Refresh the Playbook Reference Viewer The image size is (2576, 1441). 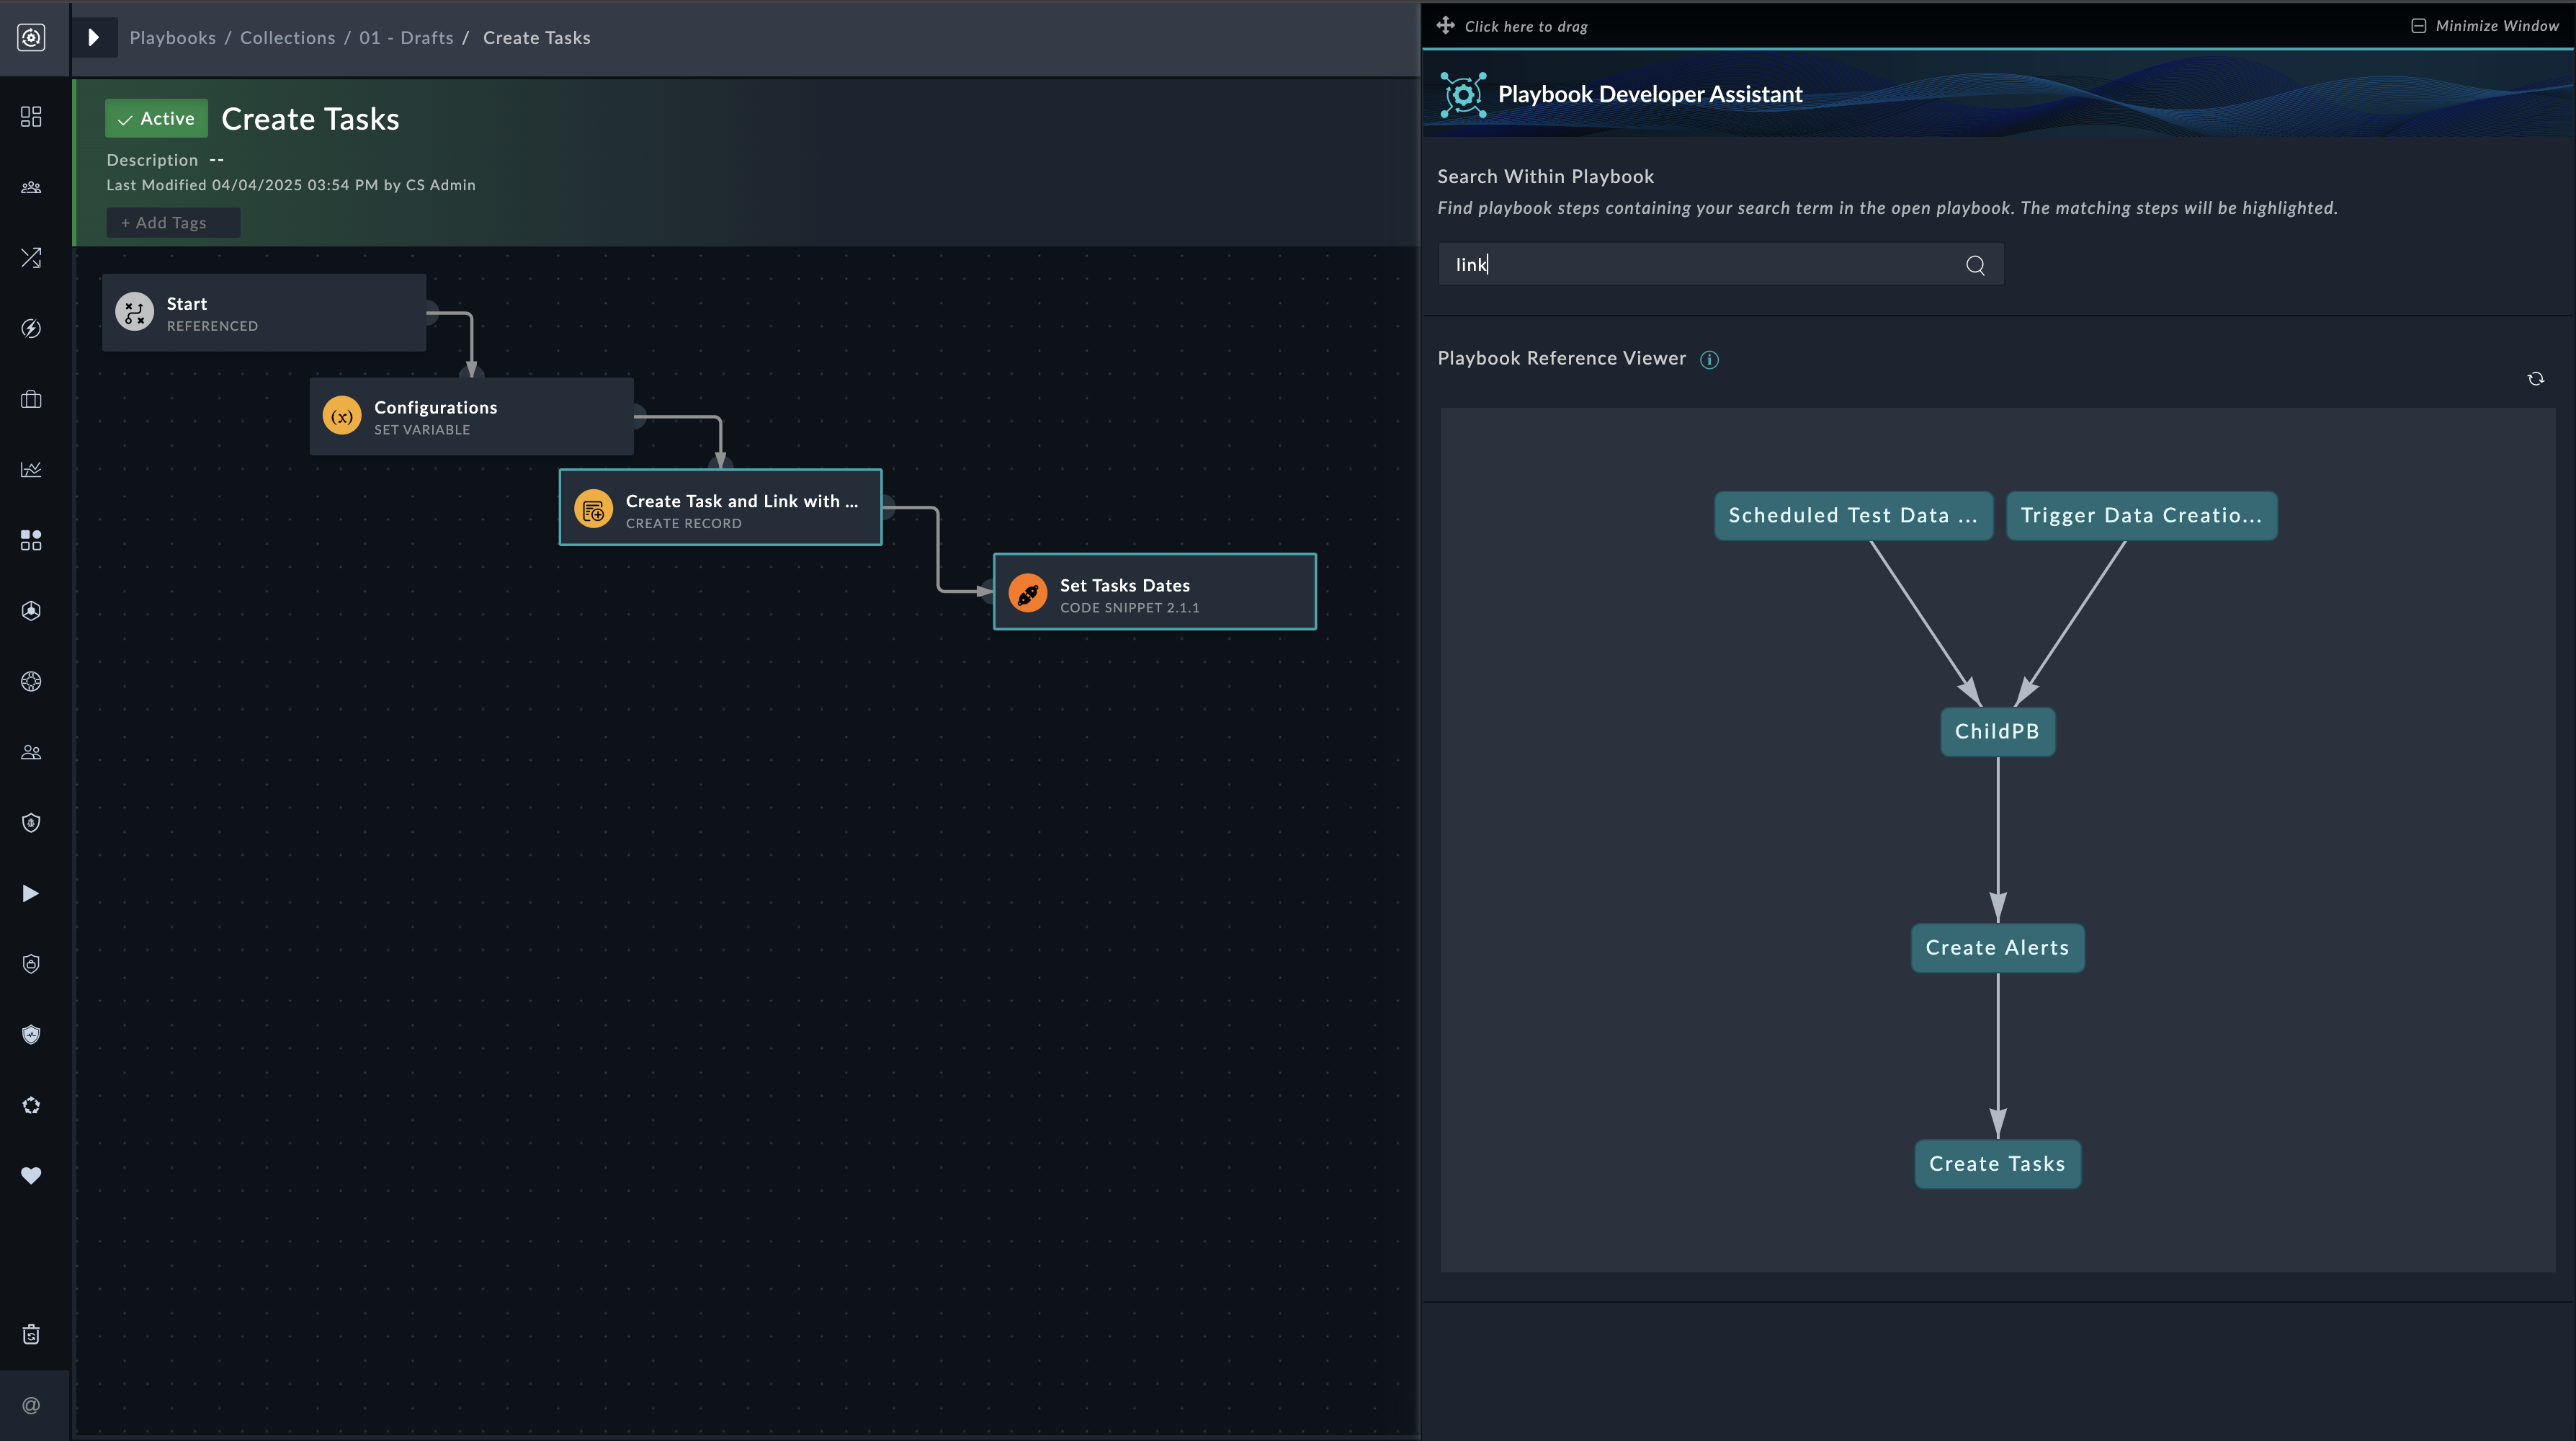point(2535,379)
